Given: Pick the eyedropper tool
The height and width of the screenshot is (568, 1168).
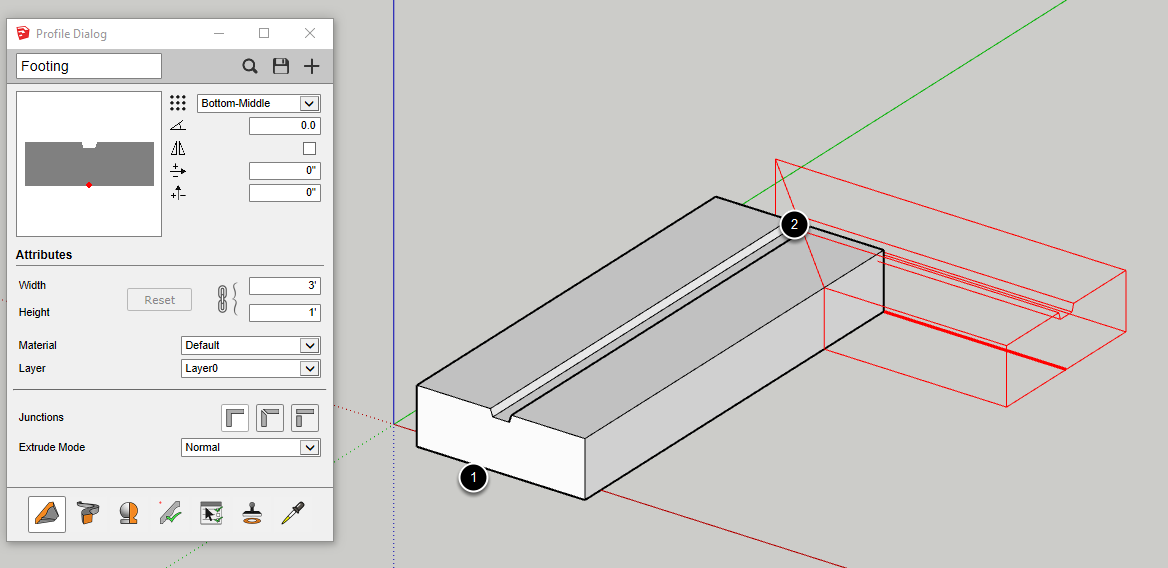Looking at the screenshot, I should pyautogui.click(x=293, y=514).
